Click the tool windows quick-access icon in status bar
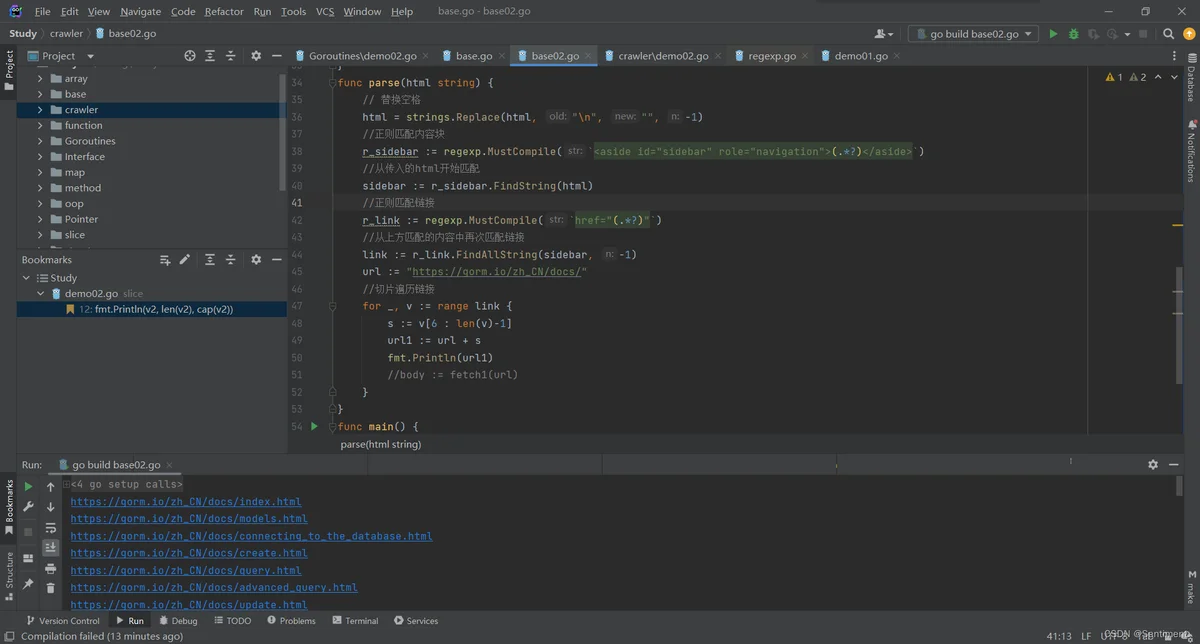Image resolution: width=1200 pixels, height=644 pixels. point(8,636)
